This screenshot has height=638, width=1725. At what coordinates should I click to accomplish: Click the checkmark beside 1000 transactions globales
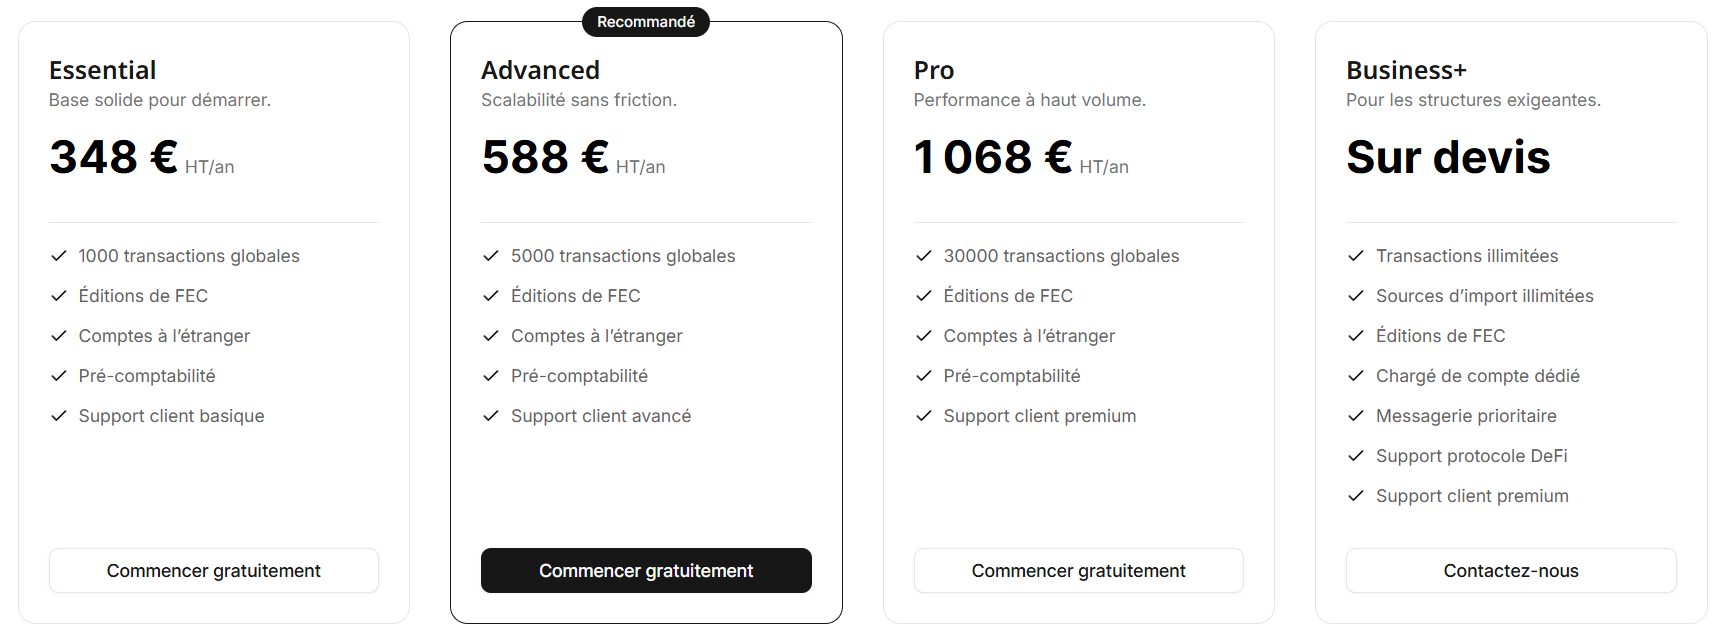tap(58, 256)
